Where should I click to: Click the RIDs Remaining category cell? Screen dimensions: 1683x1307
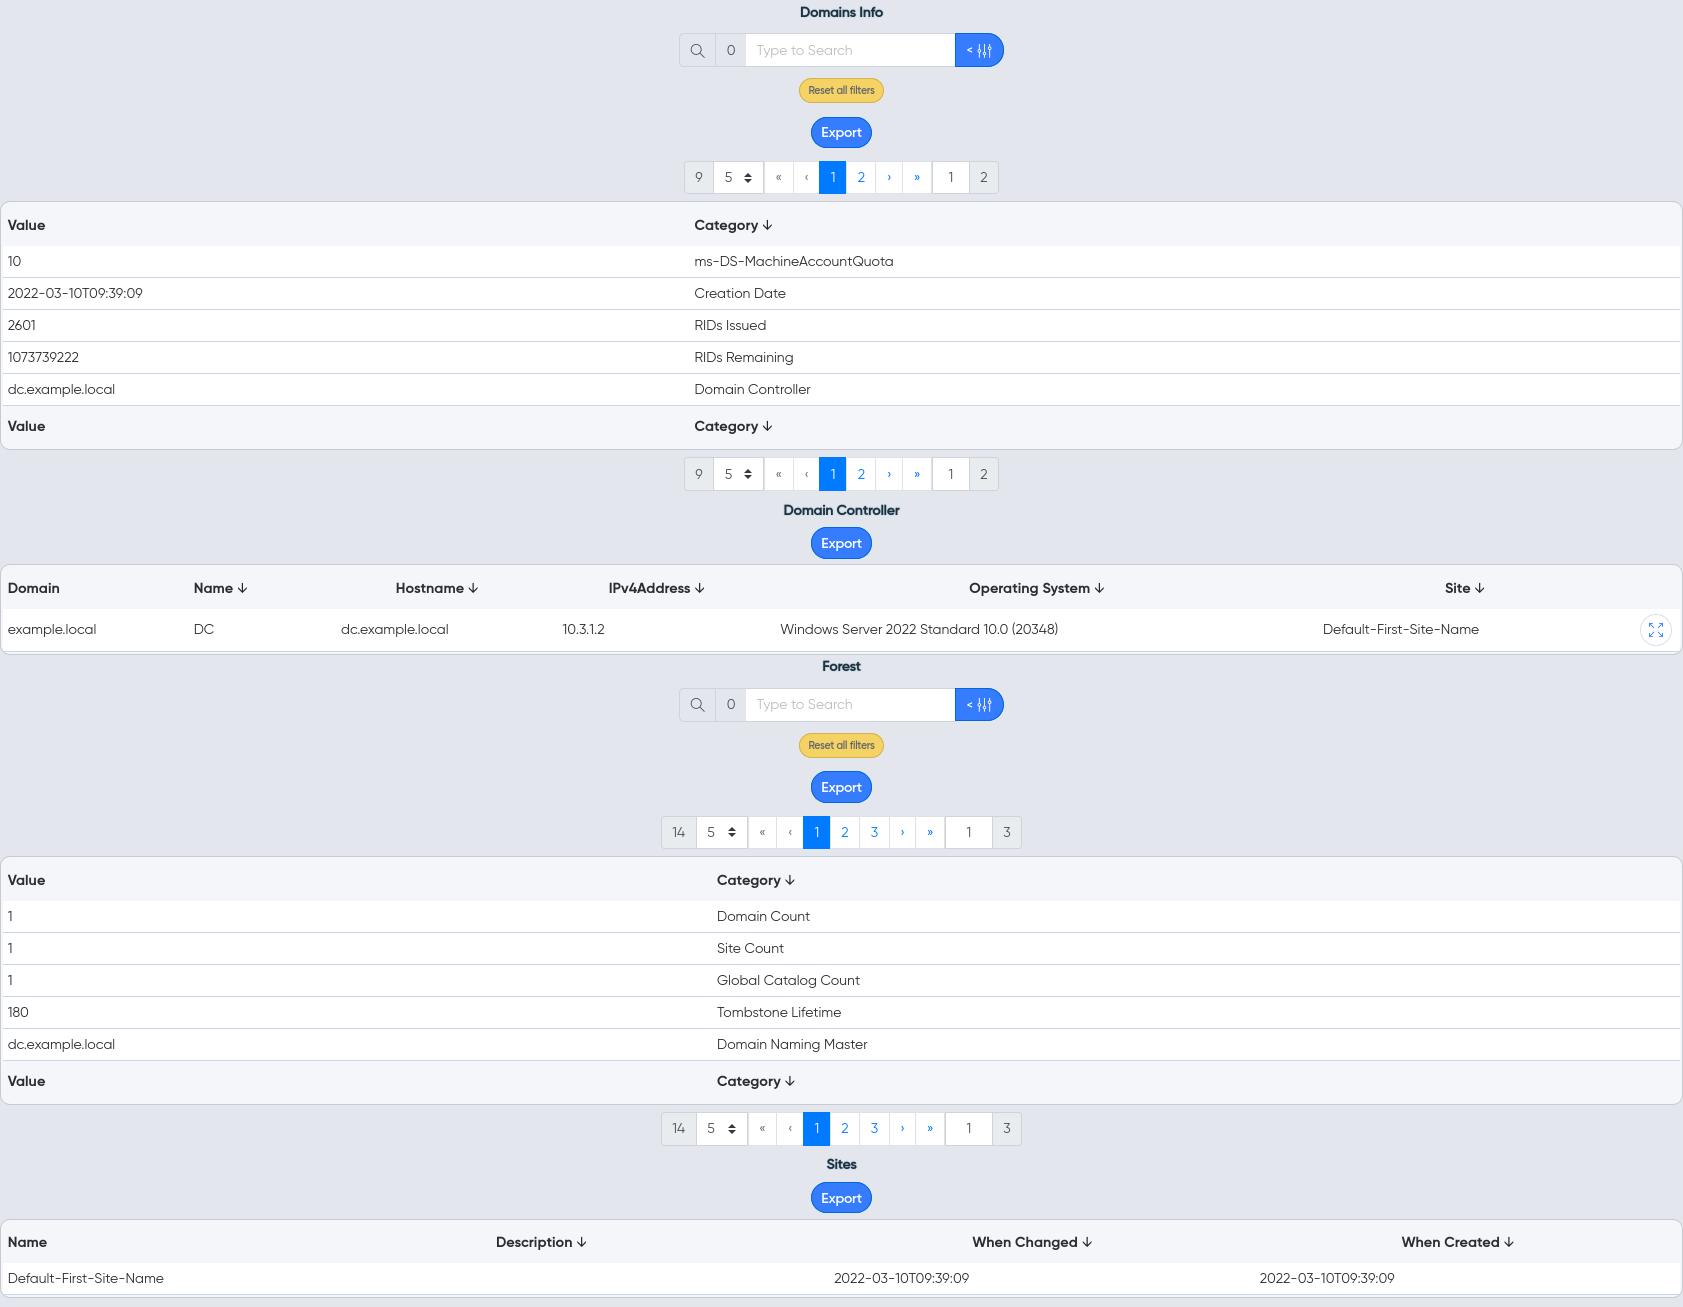[744, 358]
